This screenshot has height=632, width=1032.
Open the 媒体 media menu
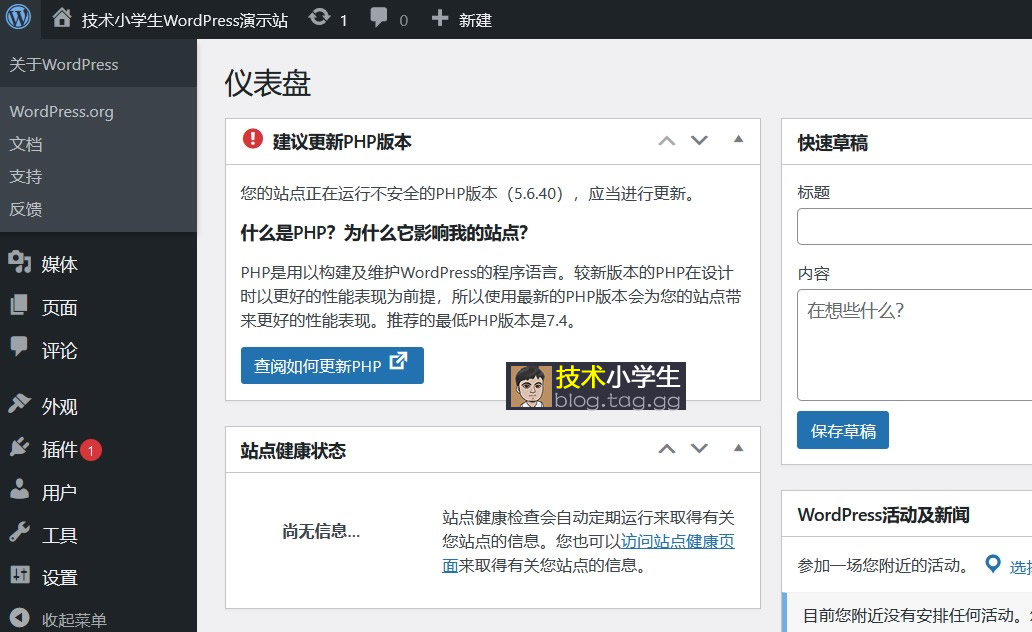pyautogui.click(x=59, y=265)
